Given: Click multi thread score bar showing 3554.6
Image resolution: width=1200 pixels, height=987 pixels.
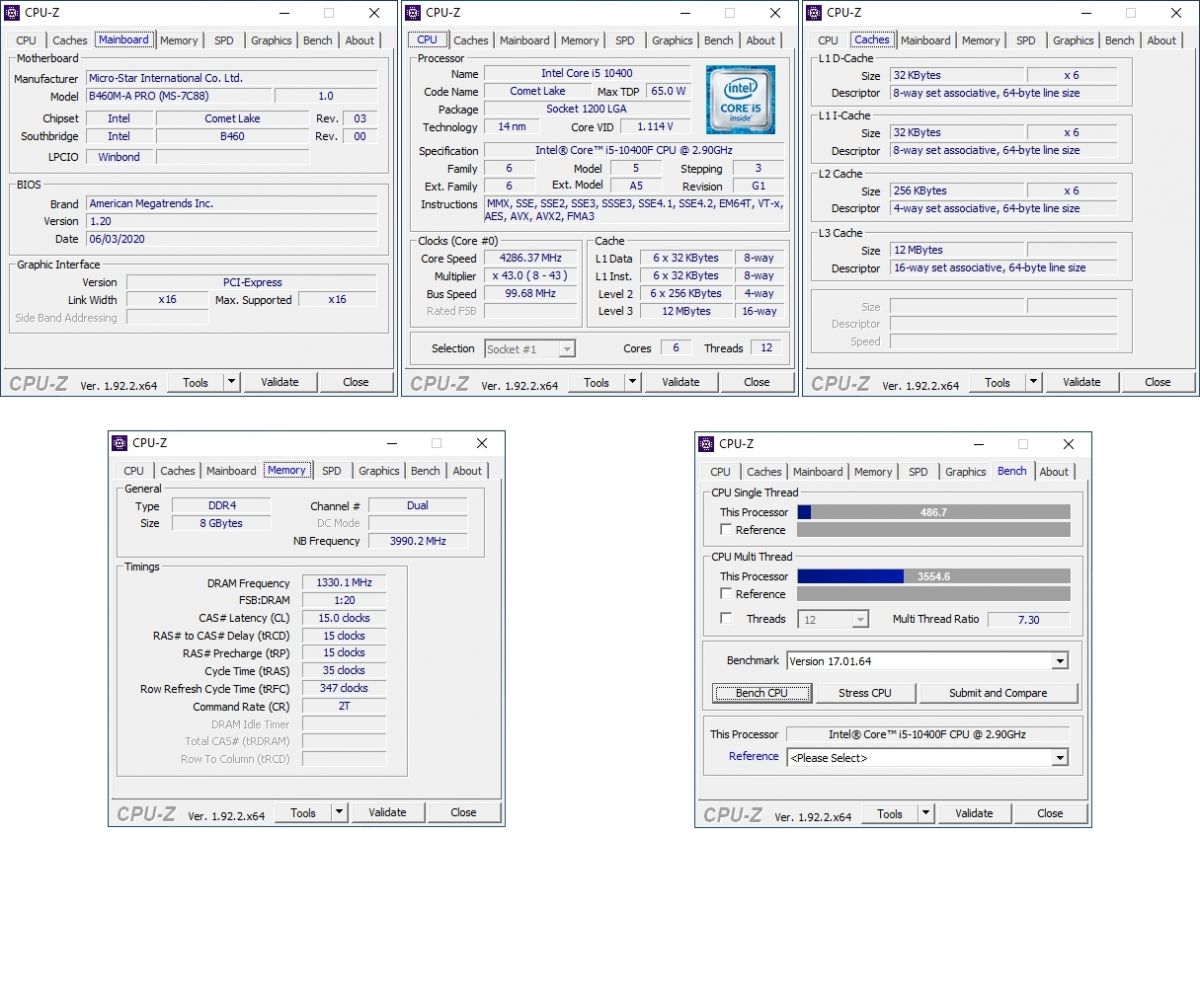Looking at the screenshot, I should pyautogui.click(x=934, y=576).
